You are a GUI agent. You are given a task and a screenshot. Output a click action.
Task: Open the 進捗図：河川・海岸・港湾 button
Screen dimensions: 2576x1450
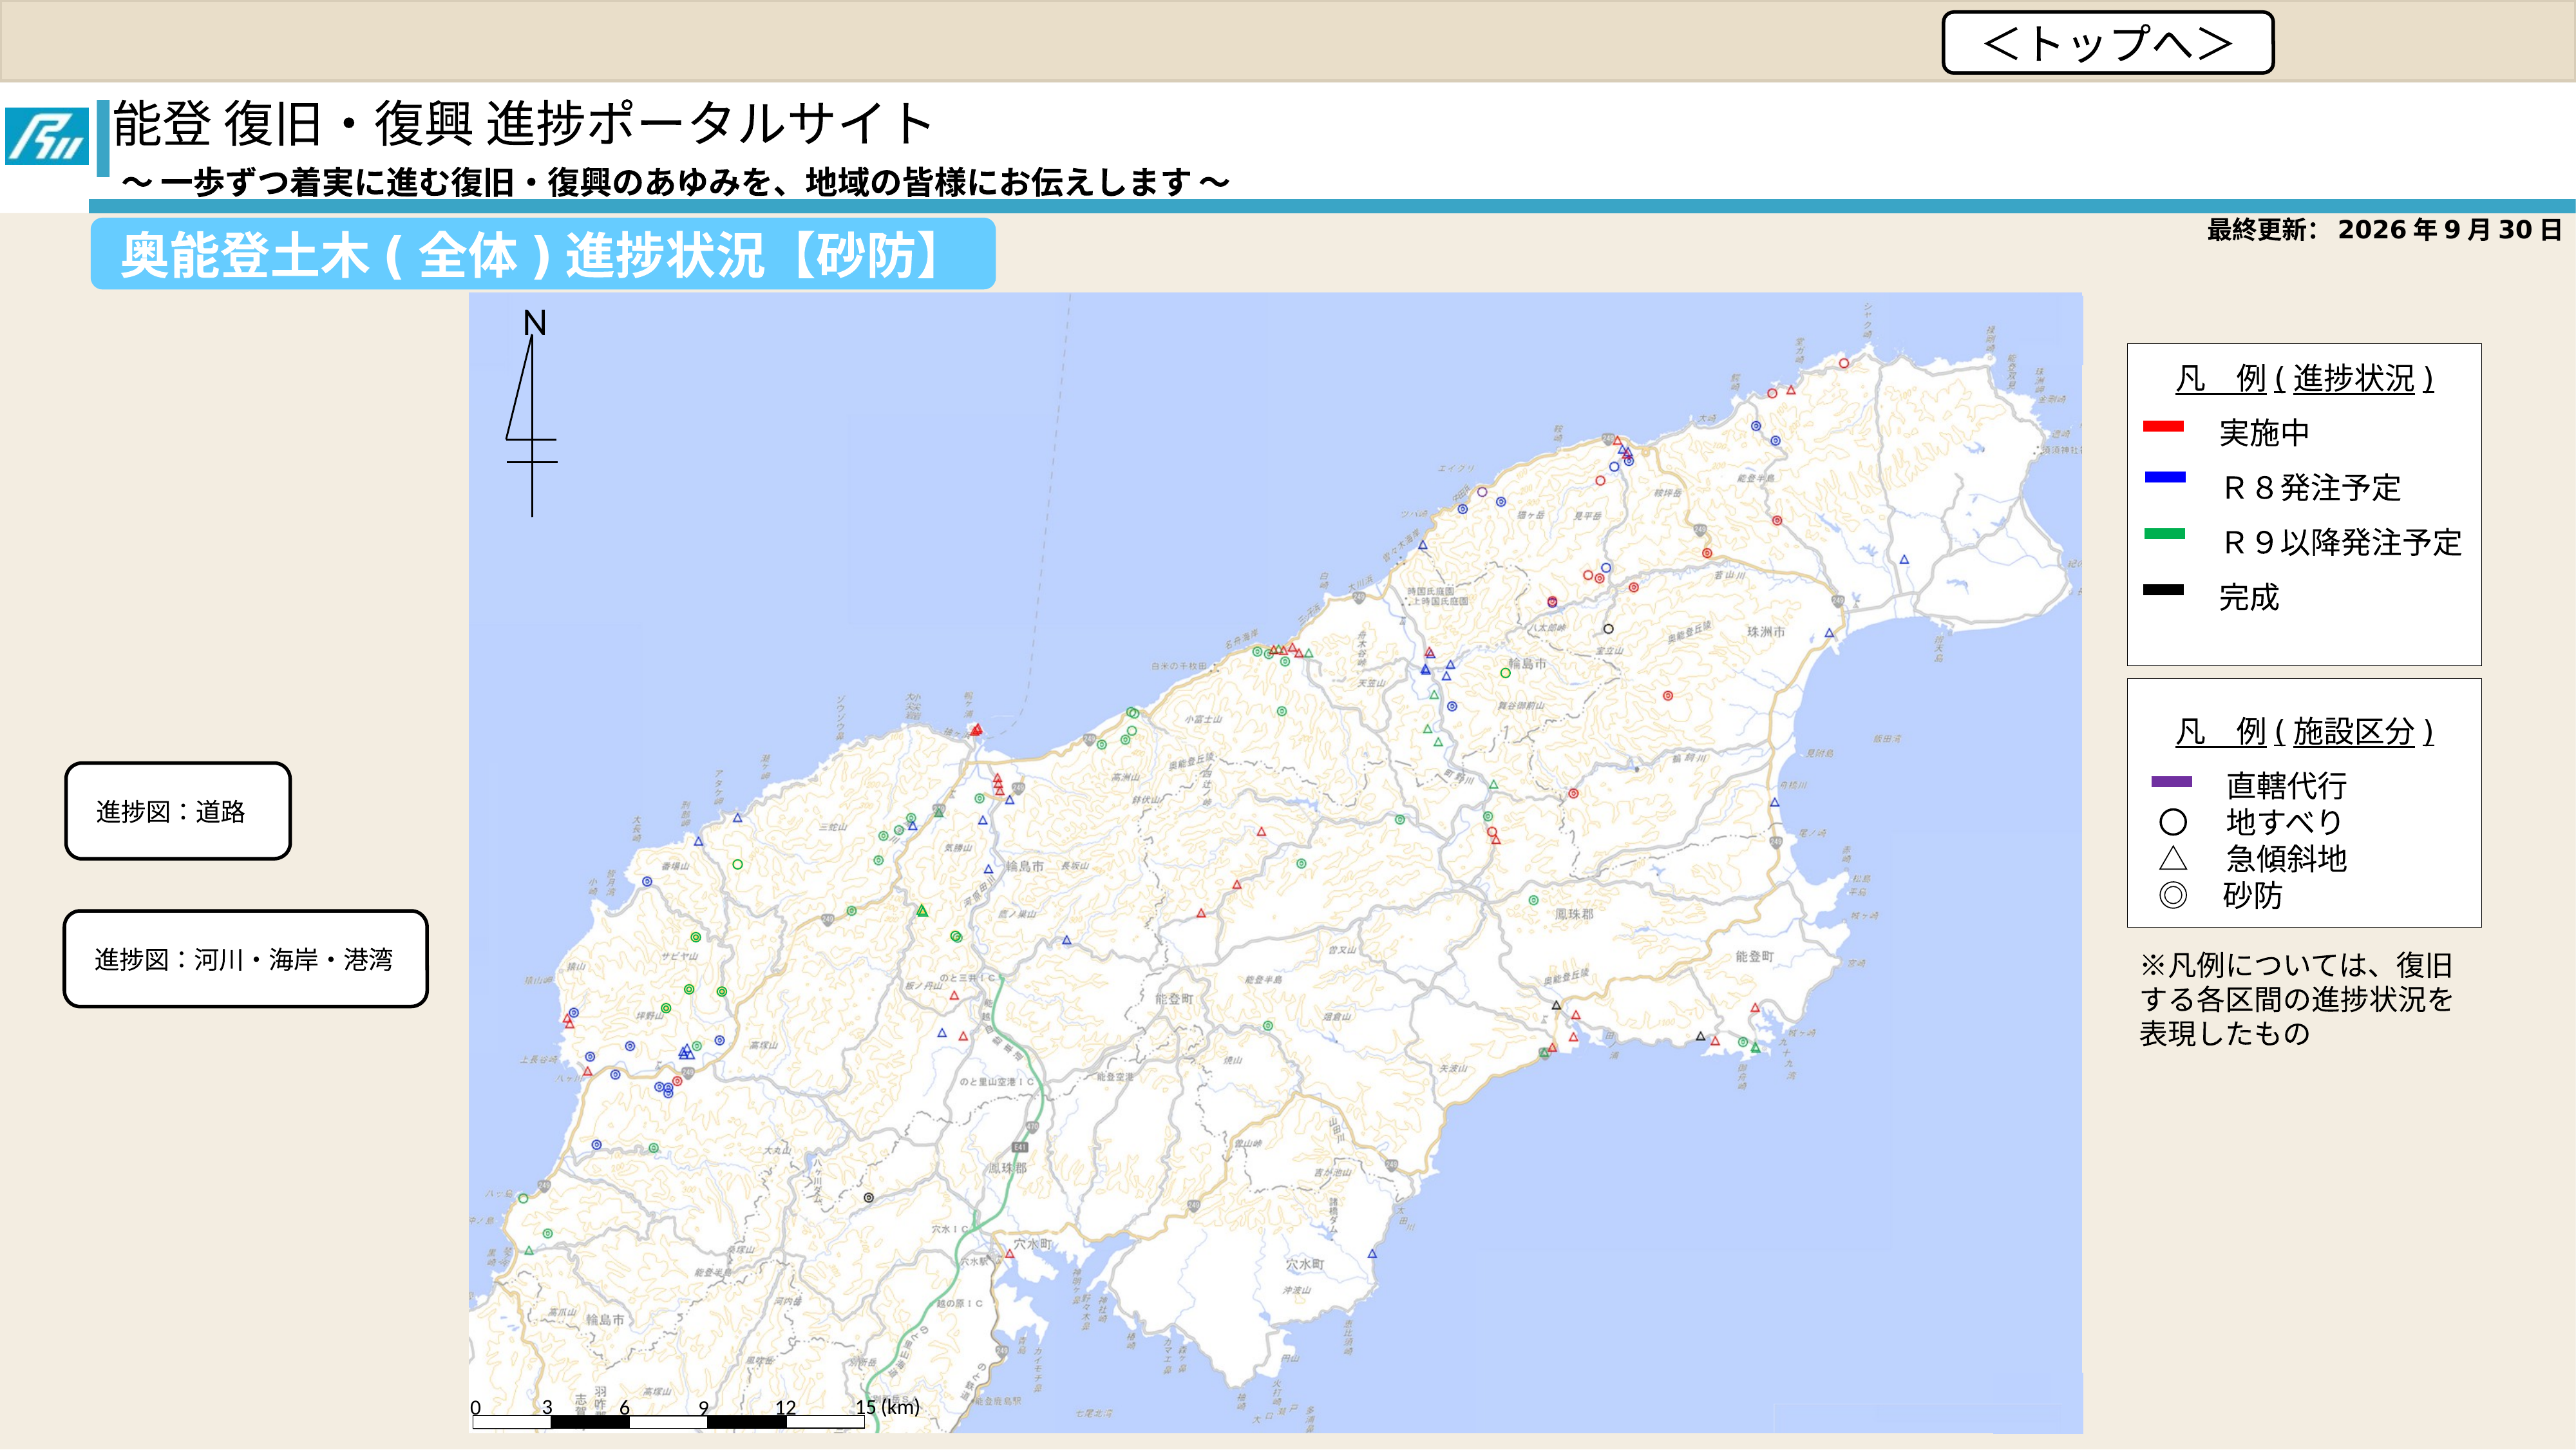[x=245, y=959]
